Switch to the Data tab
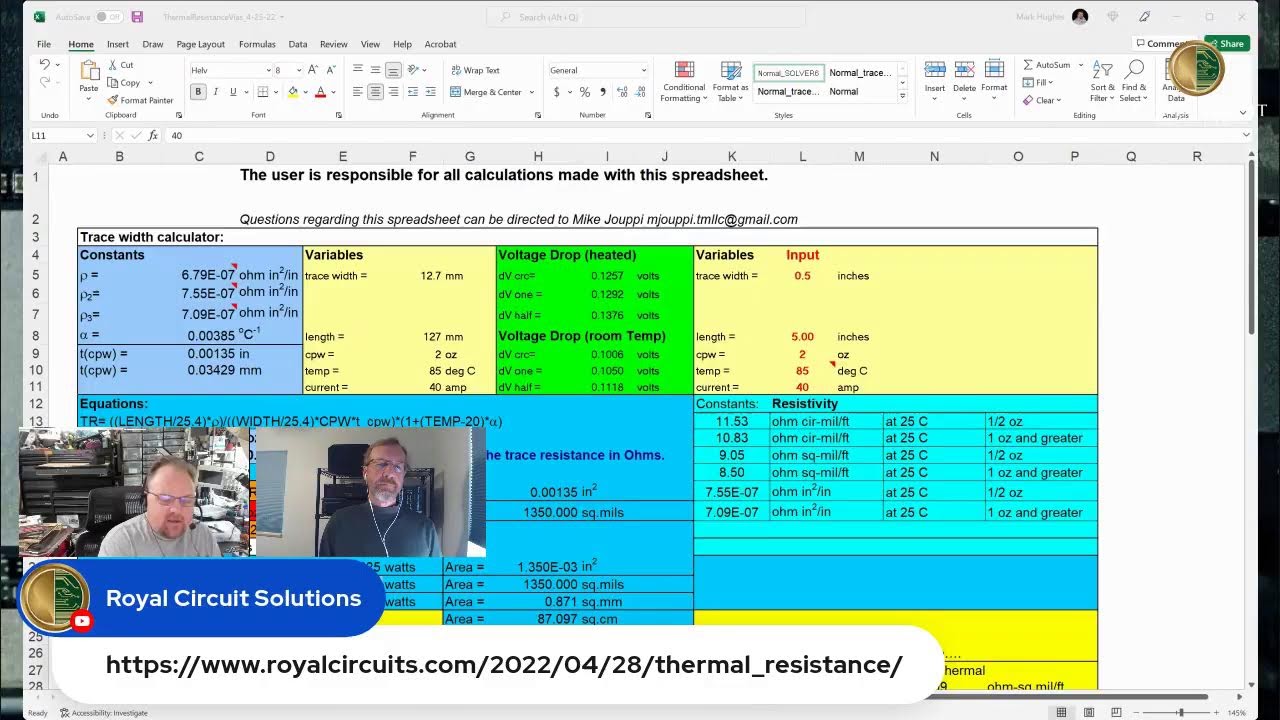 point(298,44)
